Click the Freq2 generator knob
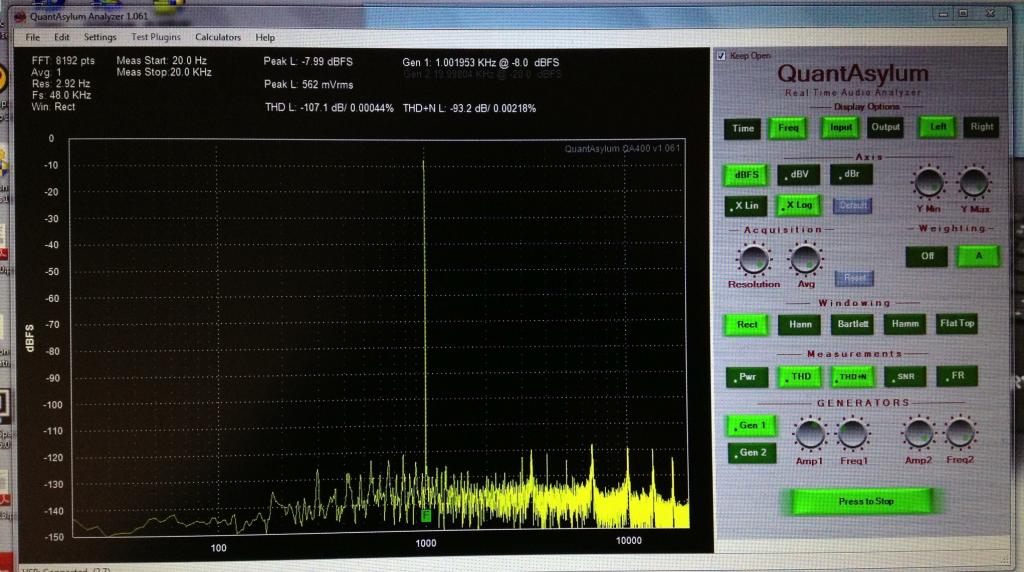This screenshot has width=1024, height=572. point(960,434)
